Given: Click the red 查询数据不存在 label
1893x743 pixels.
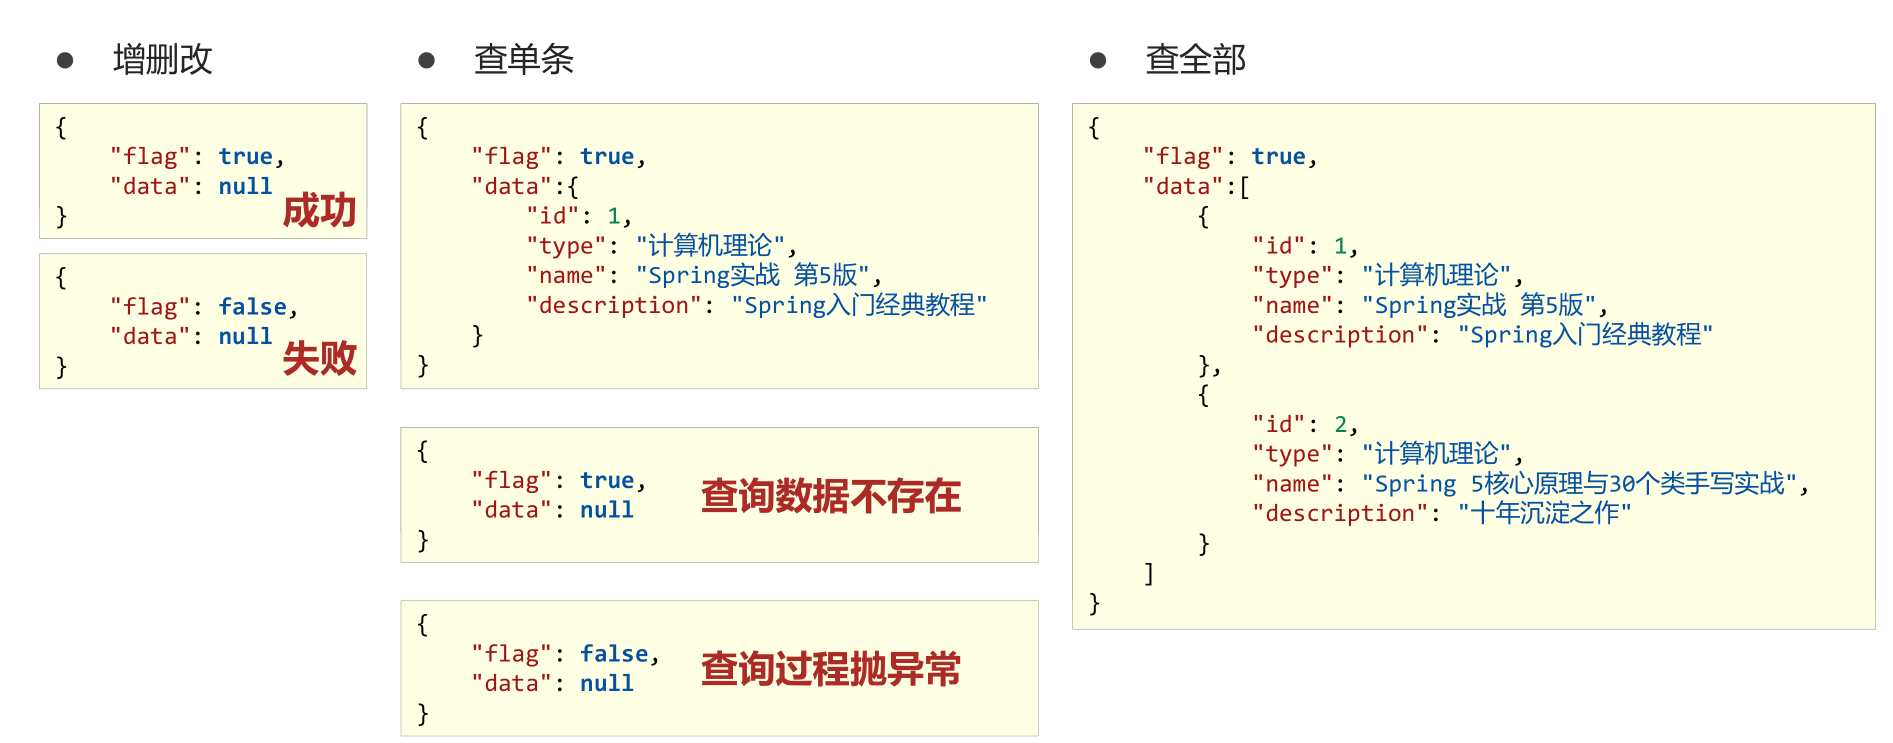Looking at the screenshot, I should point(830,496).
